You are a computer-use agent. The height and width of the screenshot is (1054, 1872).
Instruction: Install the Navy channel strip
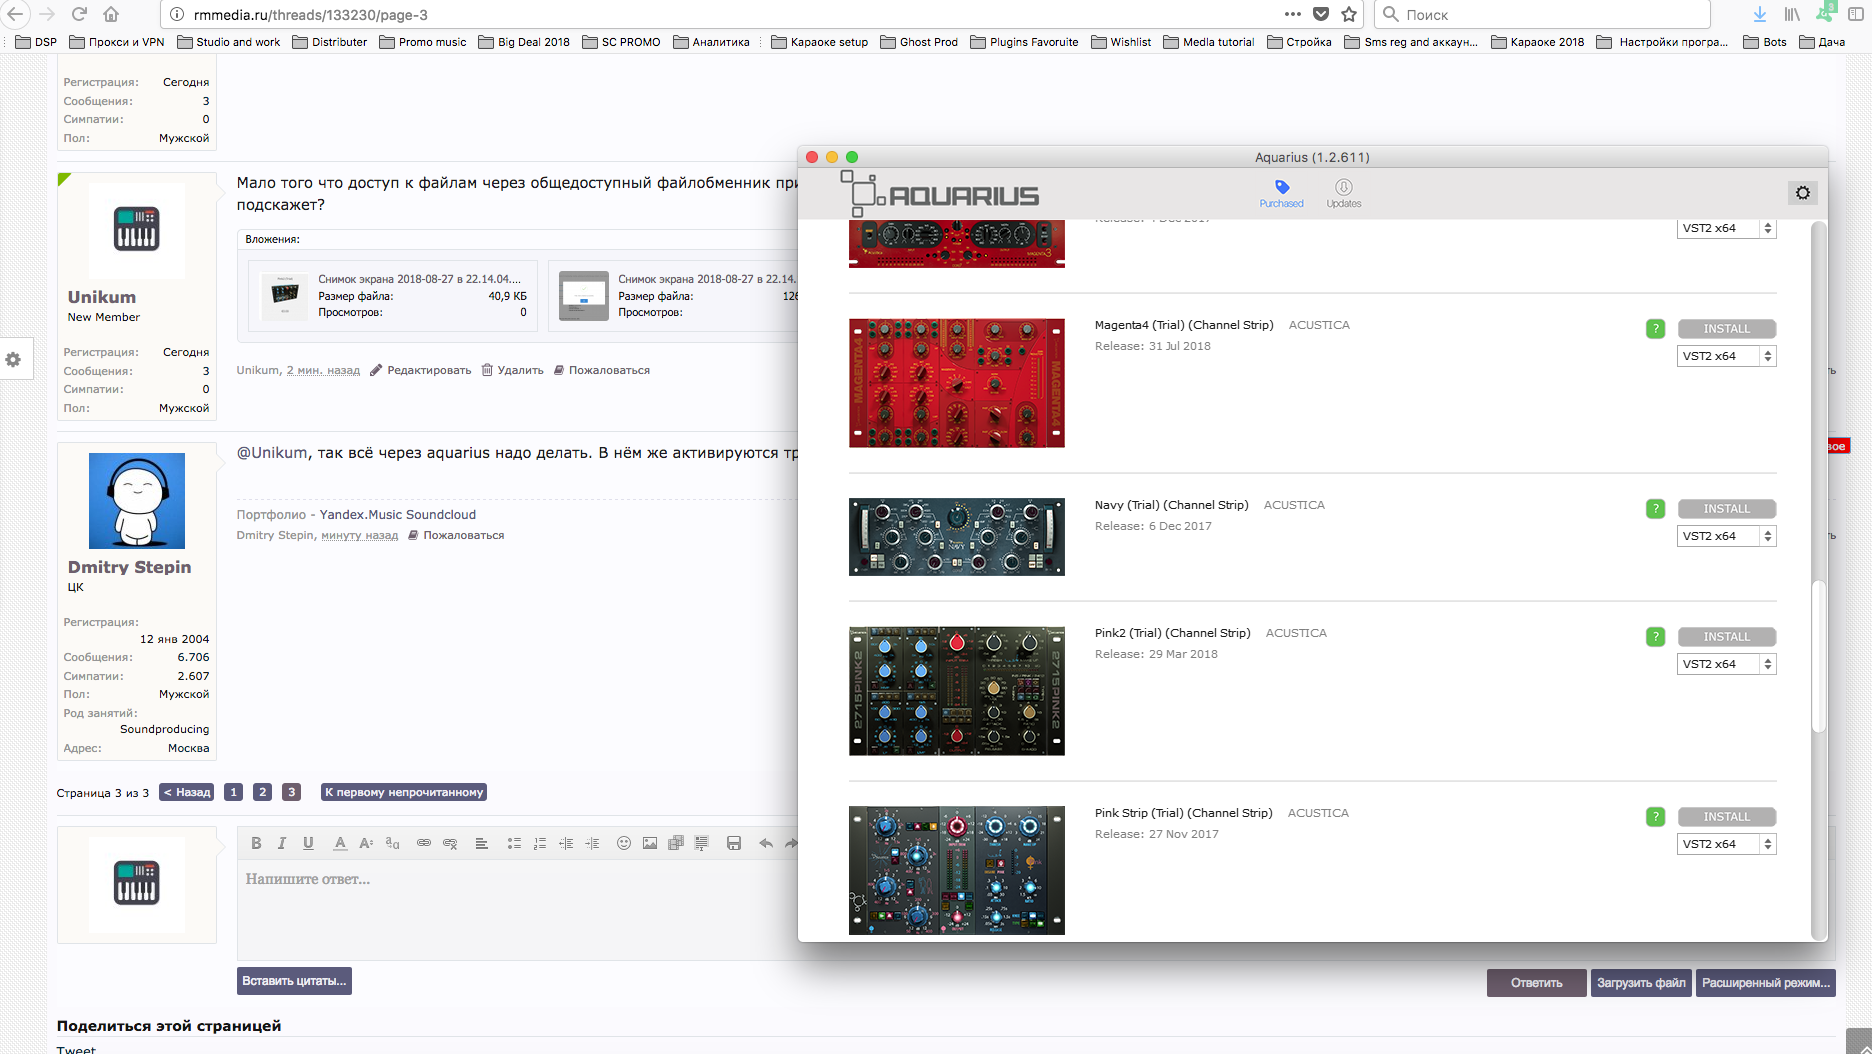[x=1727, y=509]
